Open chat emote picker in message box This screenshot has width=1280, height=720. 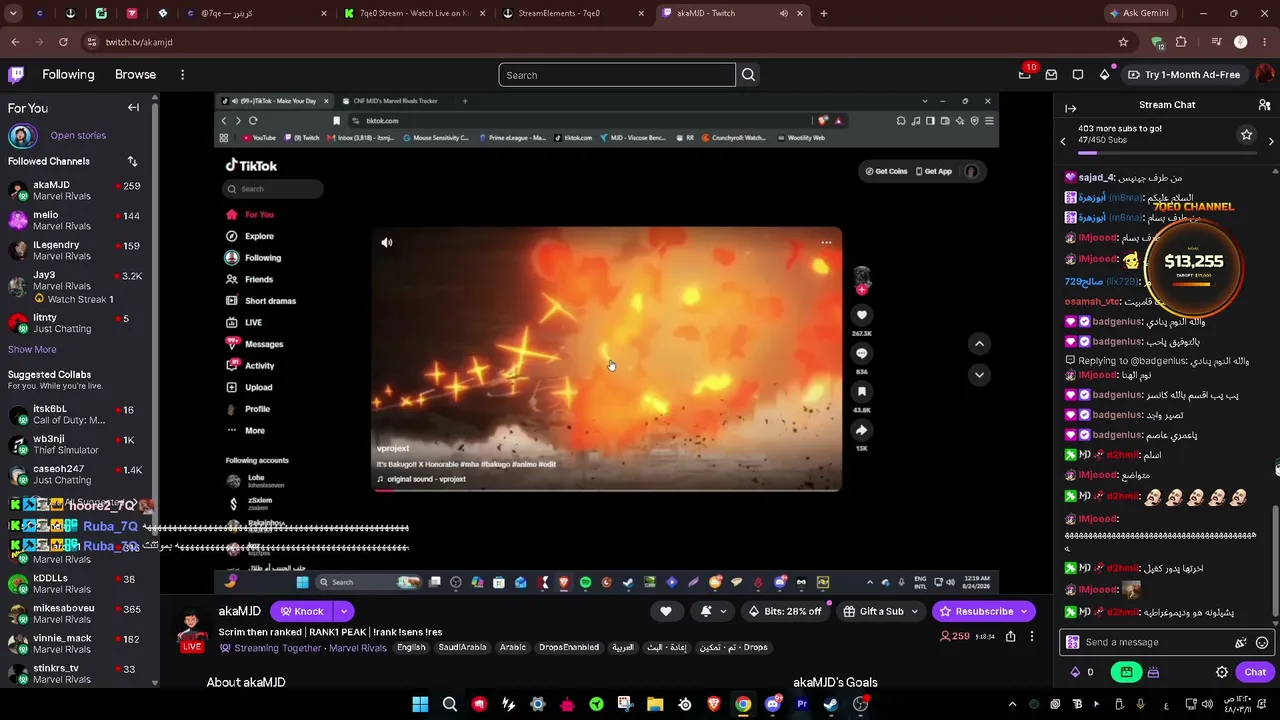[1262, 643]
